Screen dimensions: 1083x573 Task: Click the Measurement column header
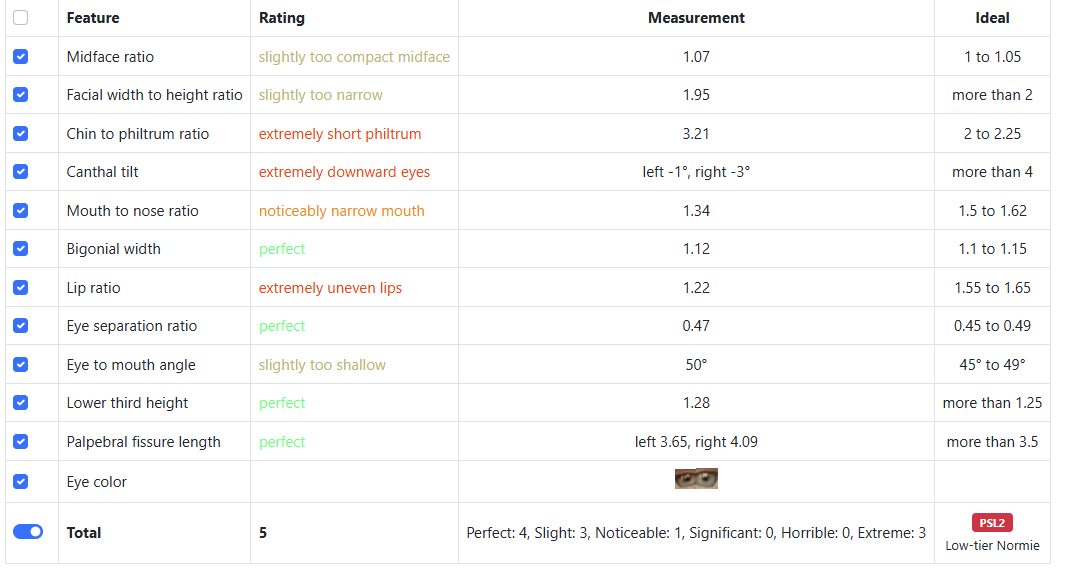coord(696,18)
